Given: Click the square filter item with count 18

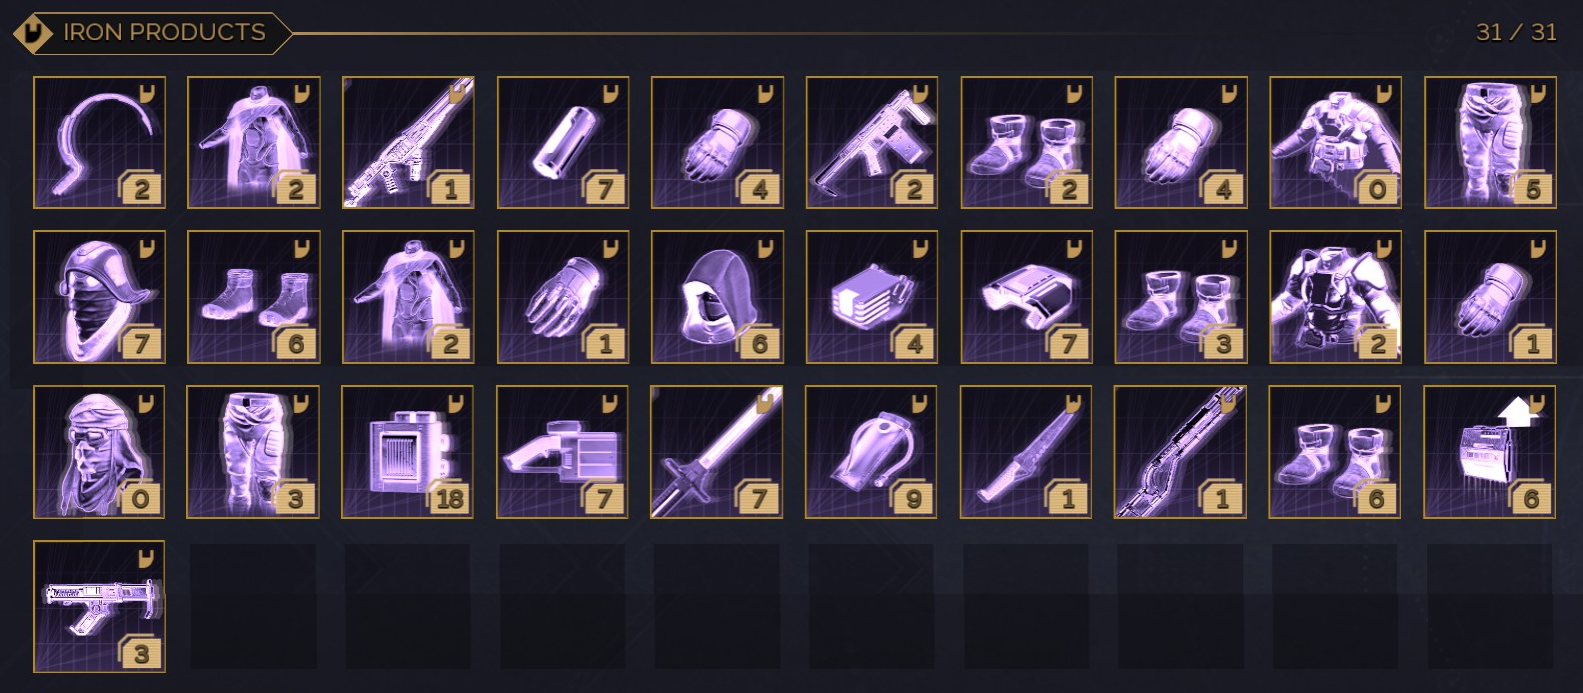Looking at the screenshot, I should tap(408, 452).
